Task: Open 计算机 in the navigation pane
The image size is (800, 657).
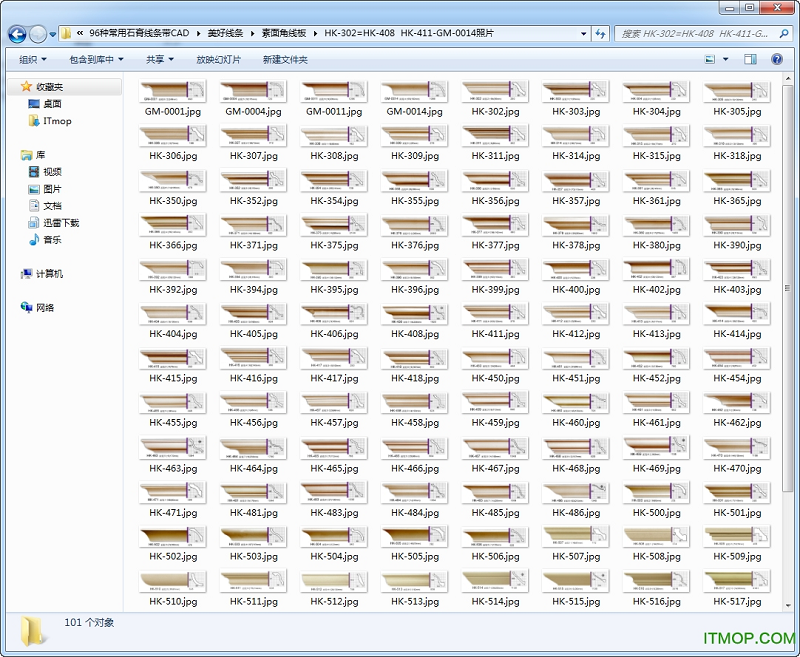Action: (x=49, y=274)
